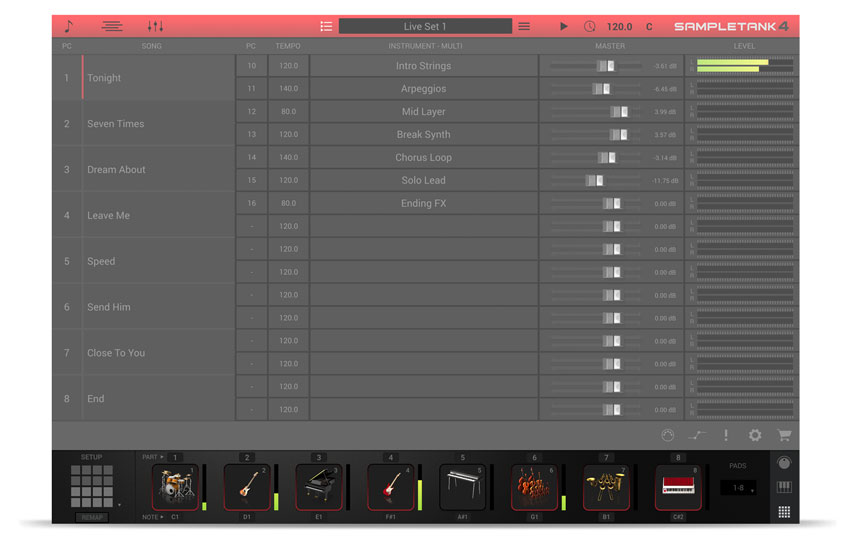Open the hamburger menu beside Live Set 1
Screen dimensions: 850x540
point(524,26)
